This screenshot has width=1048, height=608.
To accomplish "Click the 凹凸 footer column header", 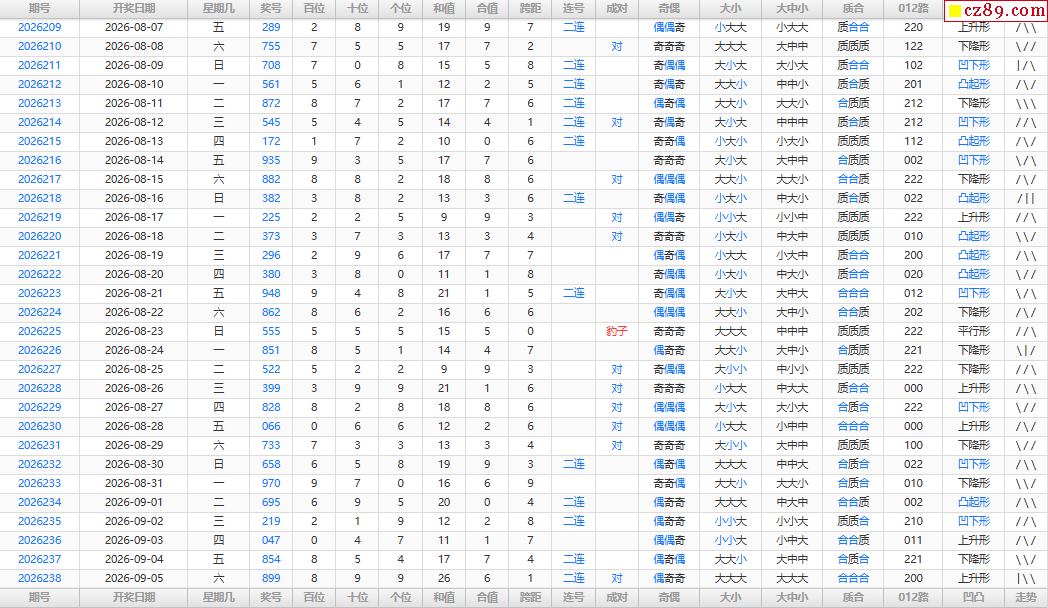I will coord(974,598).
